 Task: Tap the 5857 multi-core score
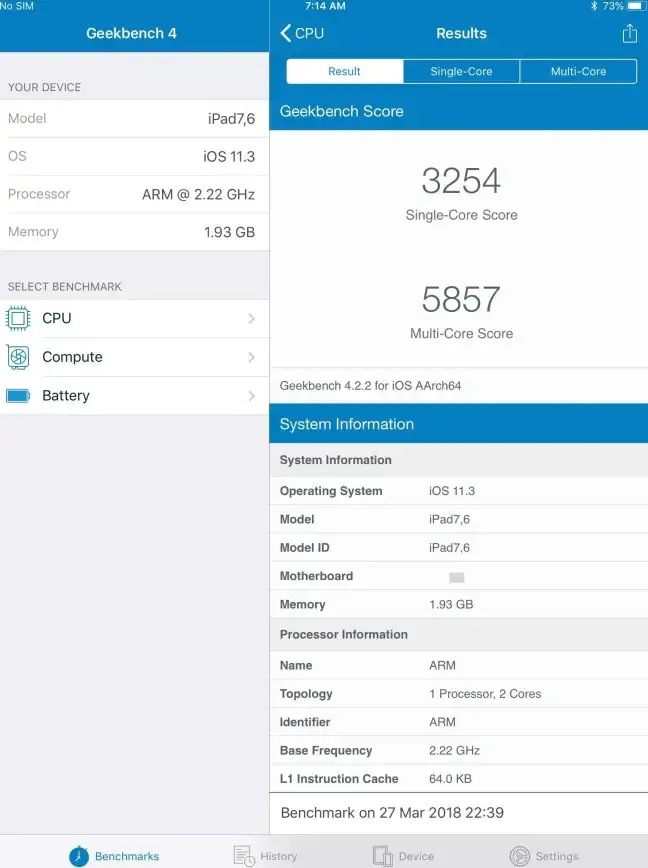click(x=461, y=299)
